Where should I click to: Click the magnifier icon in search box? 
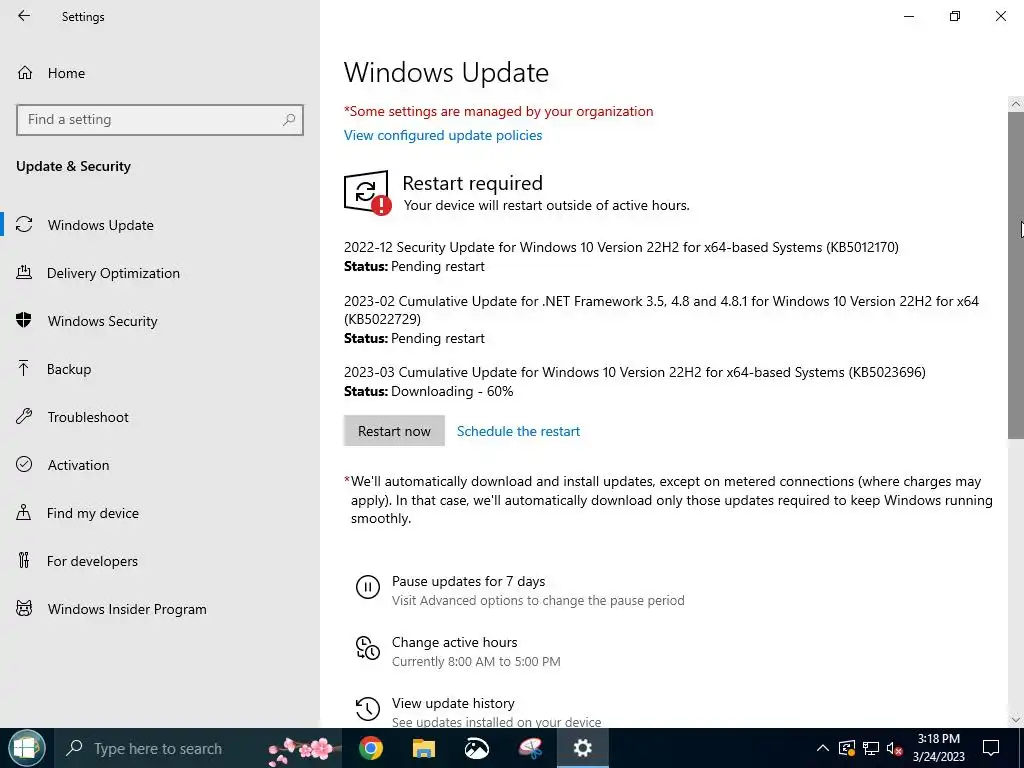coord(289,120)
